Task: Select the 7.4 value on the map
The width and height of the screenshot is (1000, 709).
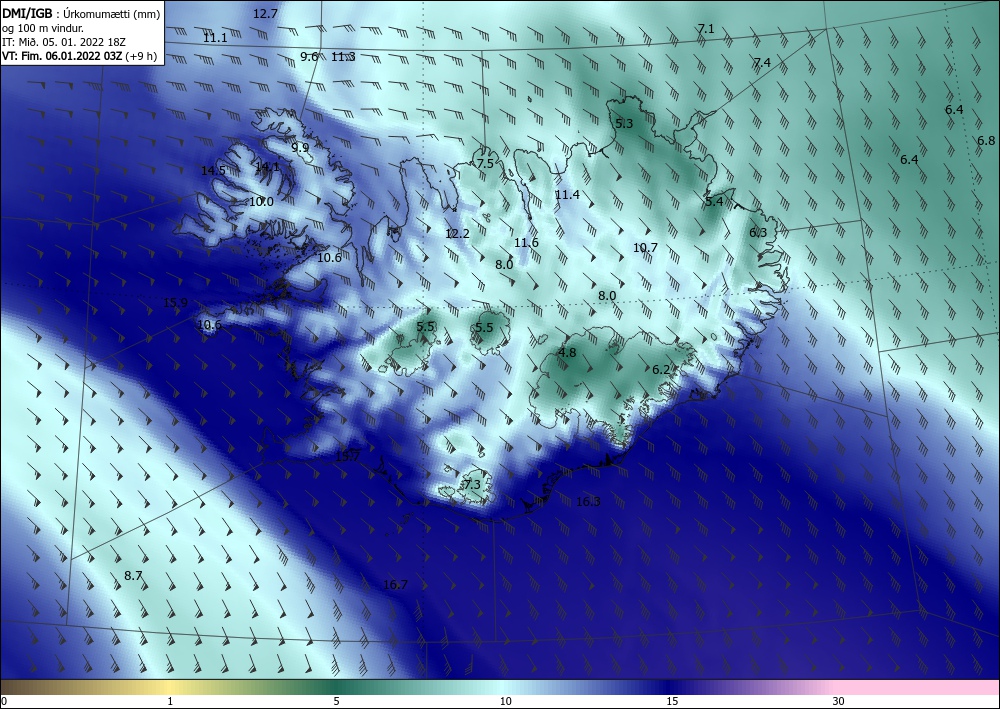Action: [x=762, y=62]
